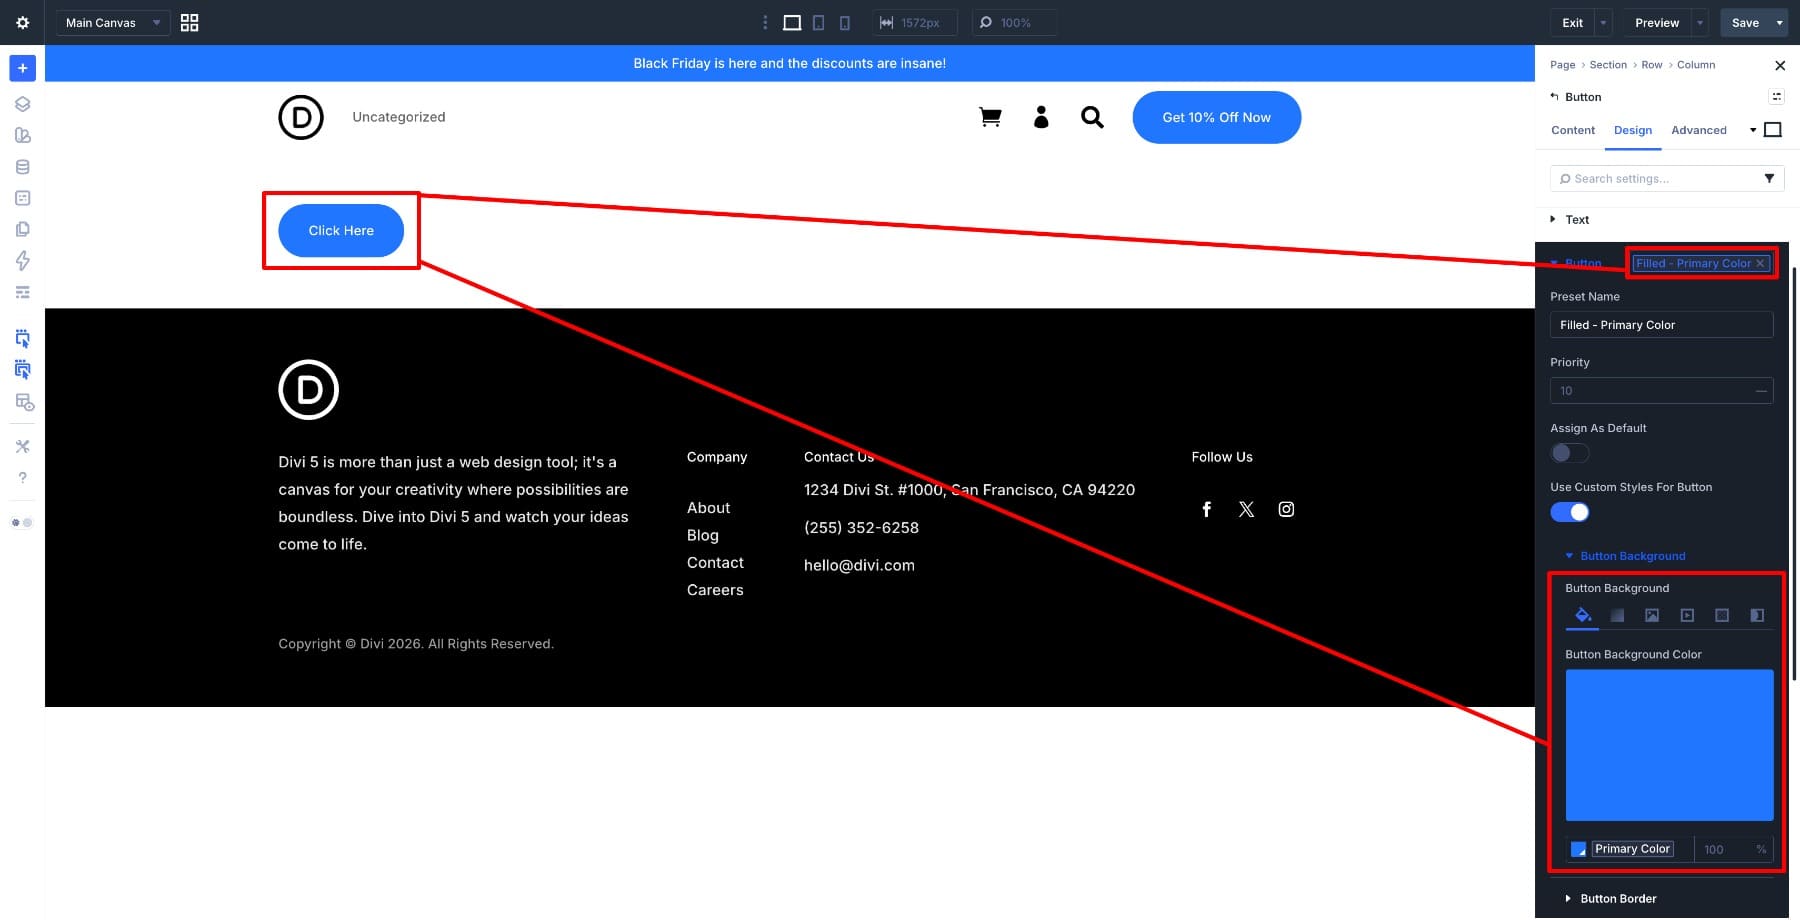Select background video tab icon
Screen dimensions: 1800x920
coord(1687,615)
